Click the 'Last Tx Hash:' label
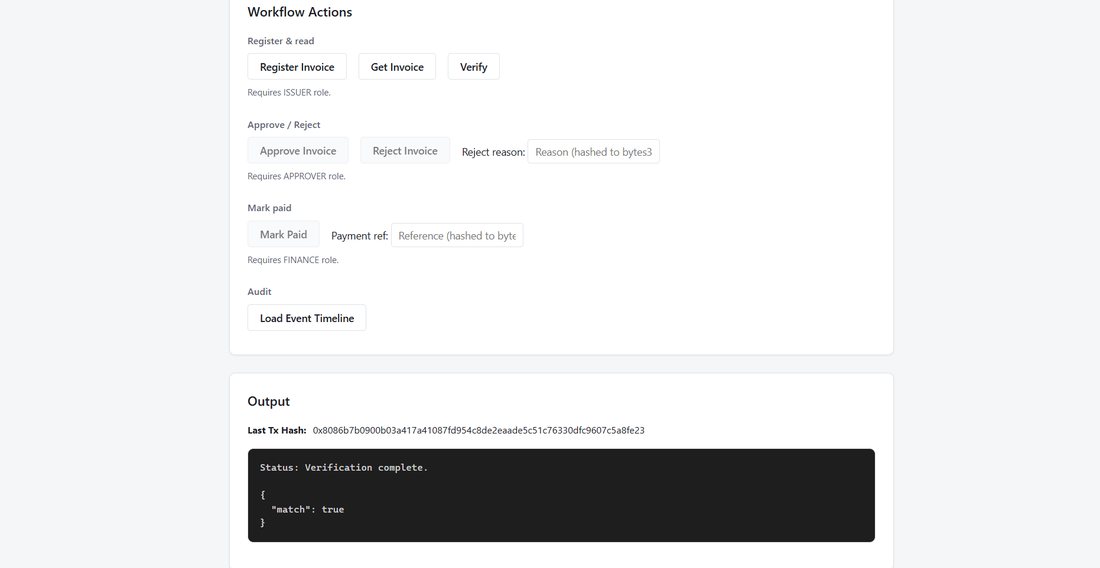1100x568 pixels. point(277,431)
